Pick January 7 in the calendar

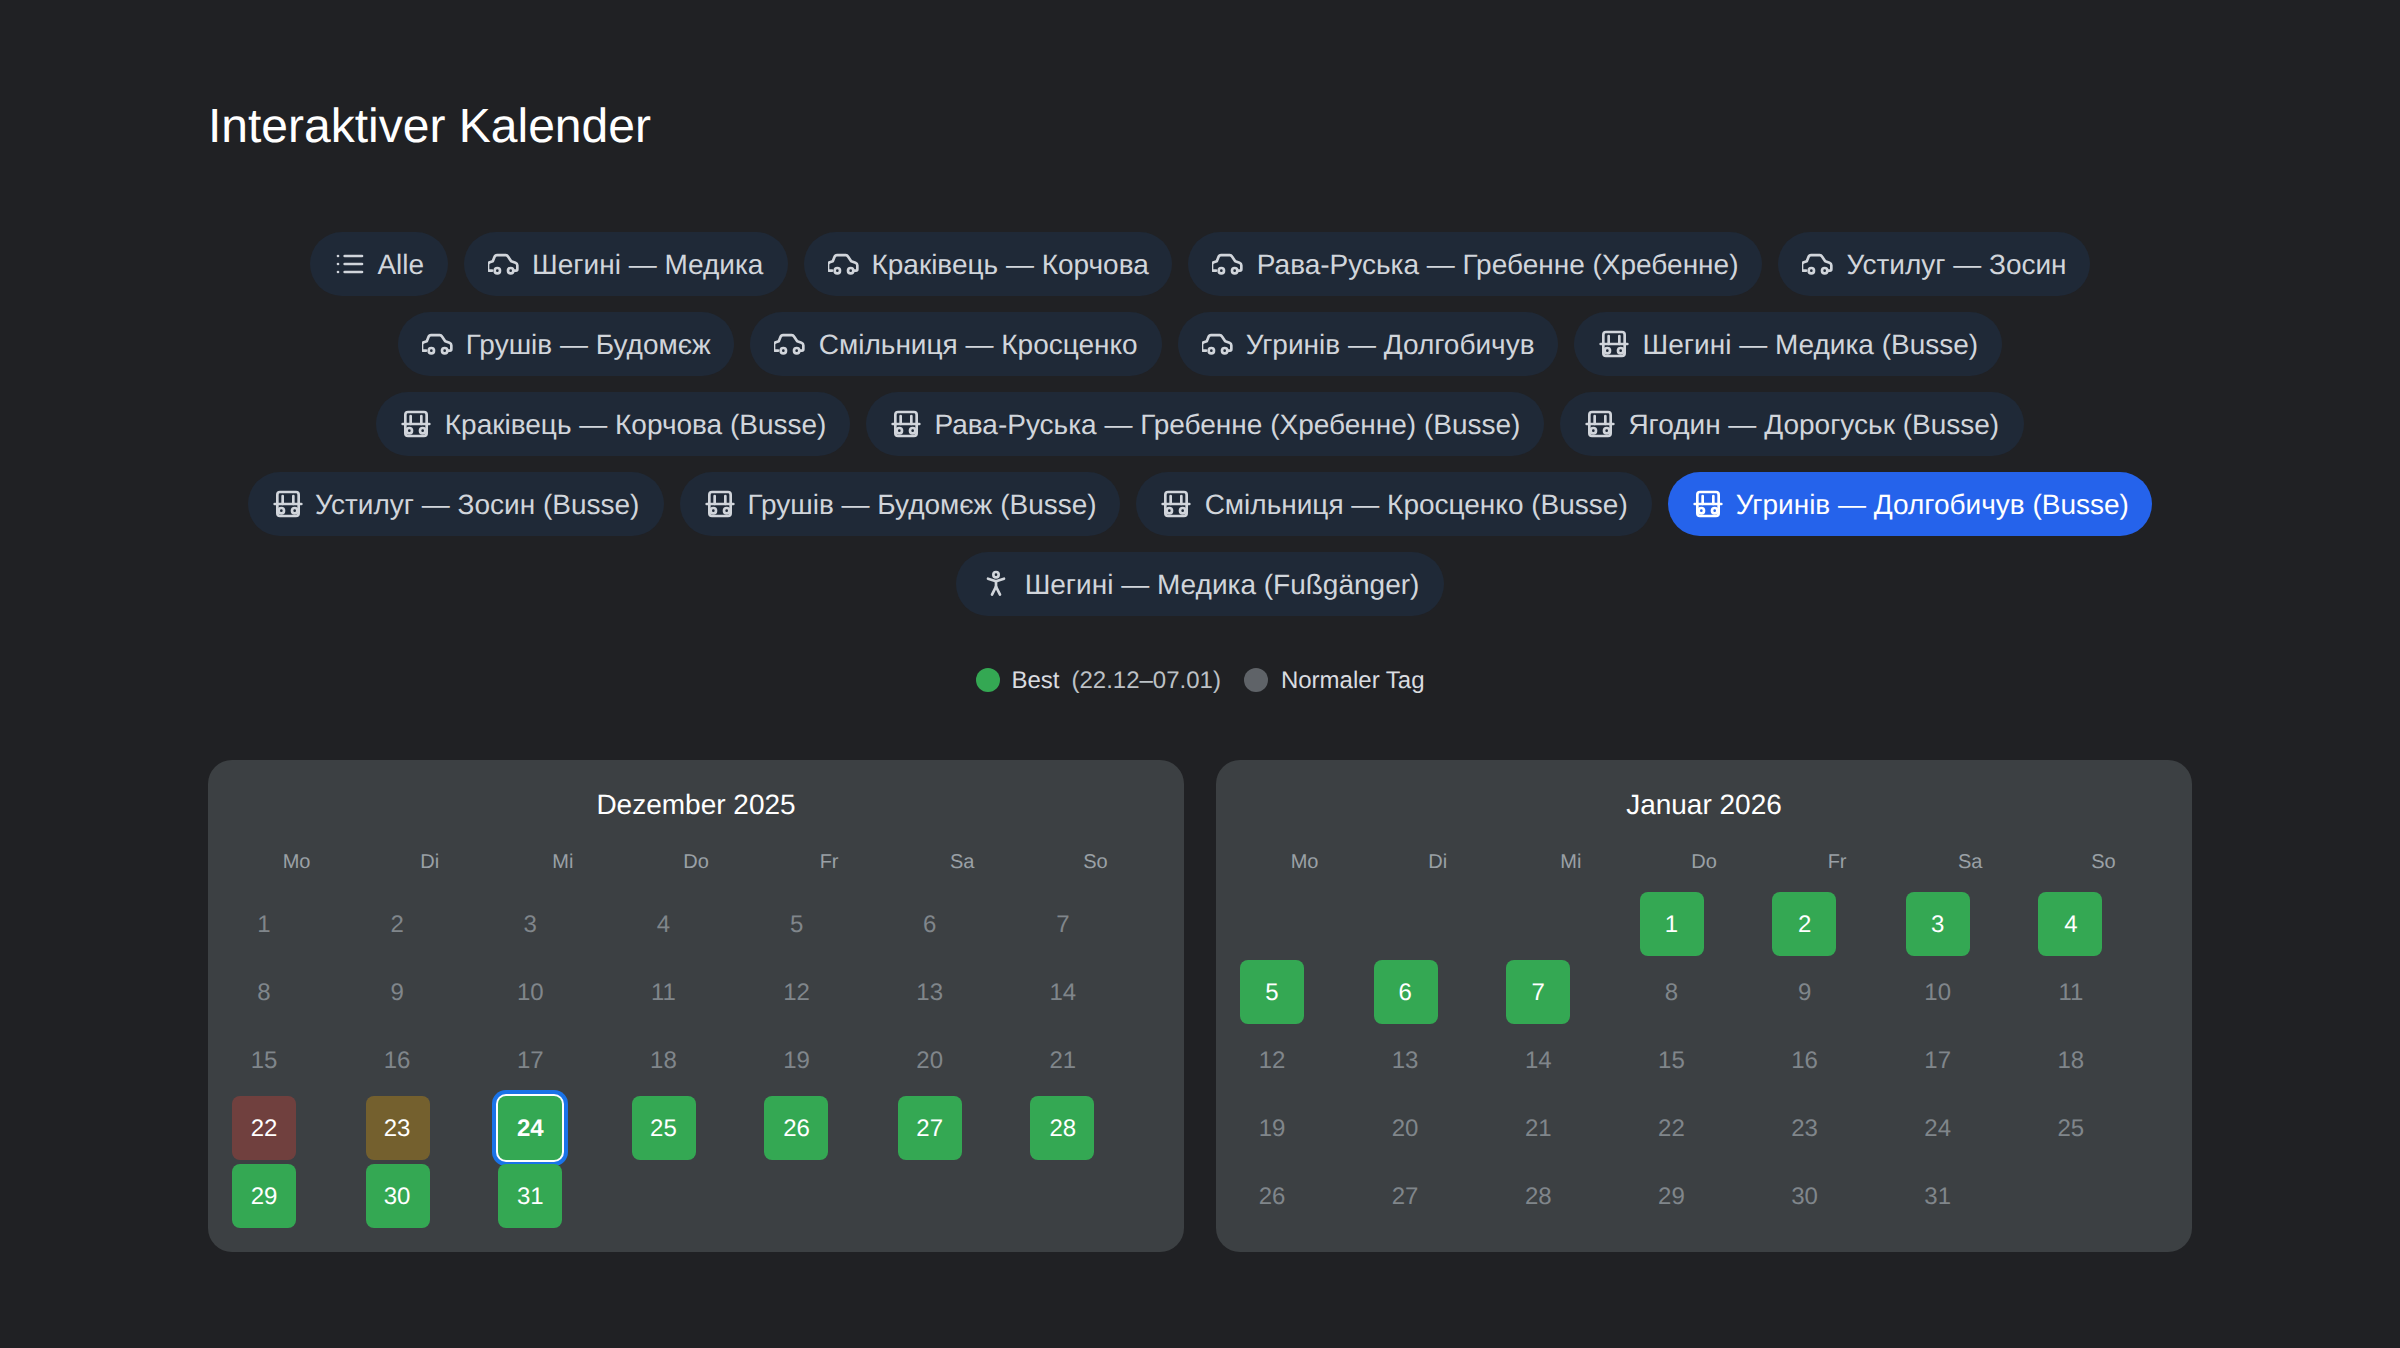pyautogui.click(x=1537, y=992)
